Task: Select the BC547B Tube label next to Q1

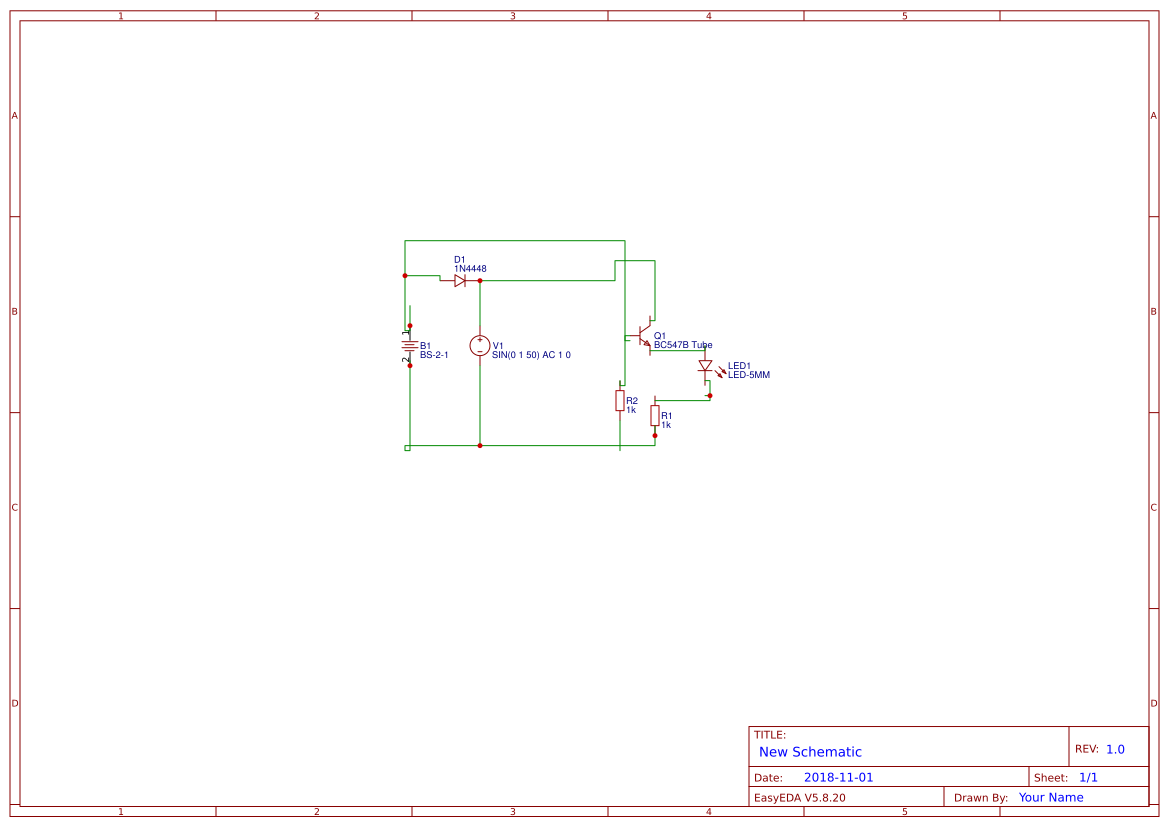Action: (683, 344)
